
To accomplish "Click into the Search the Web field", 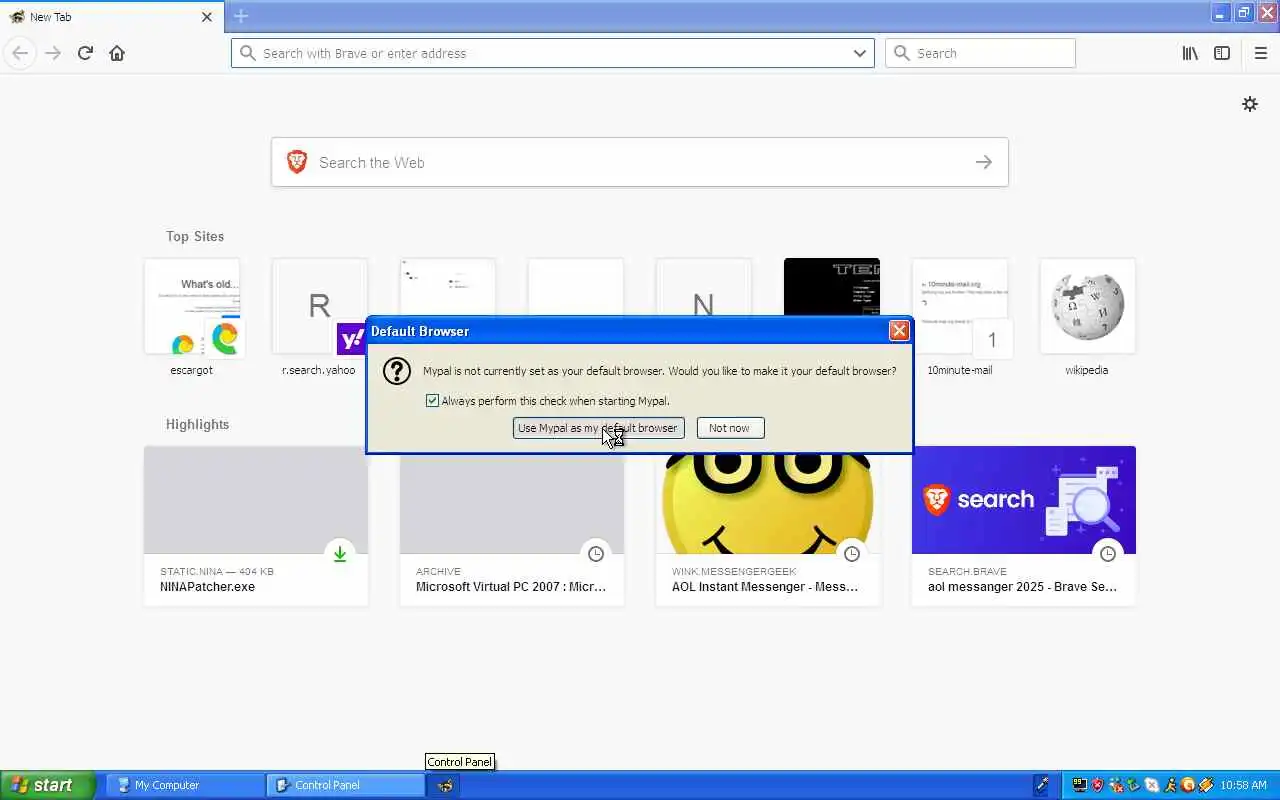I will [640, 162].
